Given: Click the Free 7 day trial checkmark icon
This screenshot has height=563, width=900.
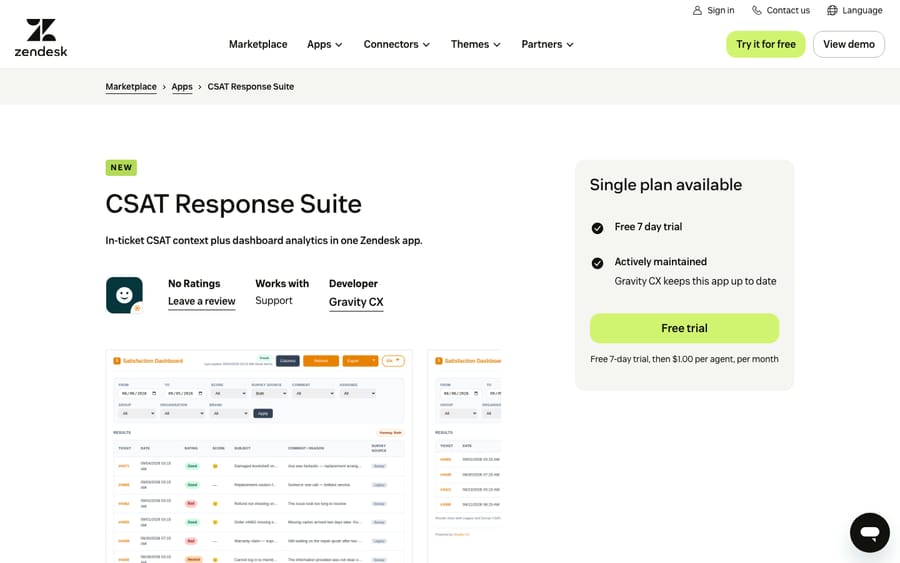Looking at the screenshot, I should pyautogui.click(x=598, y=228).
